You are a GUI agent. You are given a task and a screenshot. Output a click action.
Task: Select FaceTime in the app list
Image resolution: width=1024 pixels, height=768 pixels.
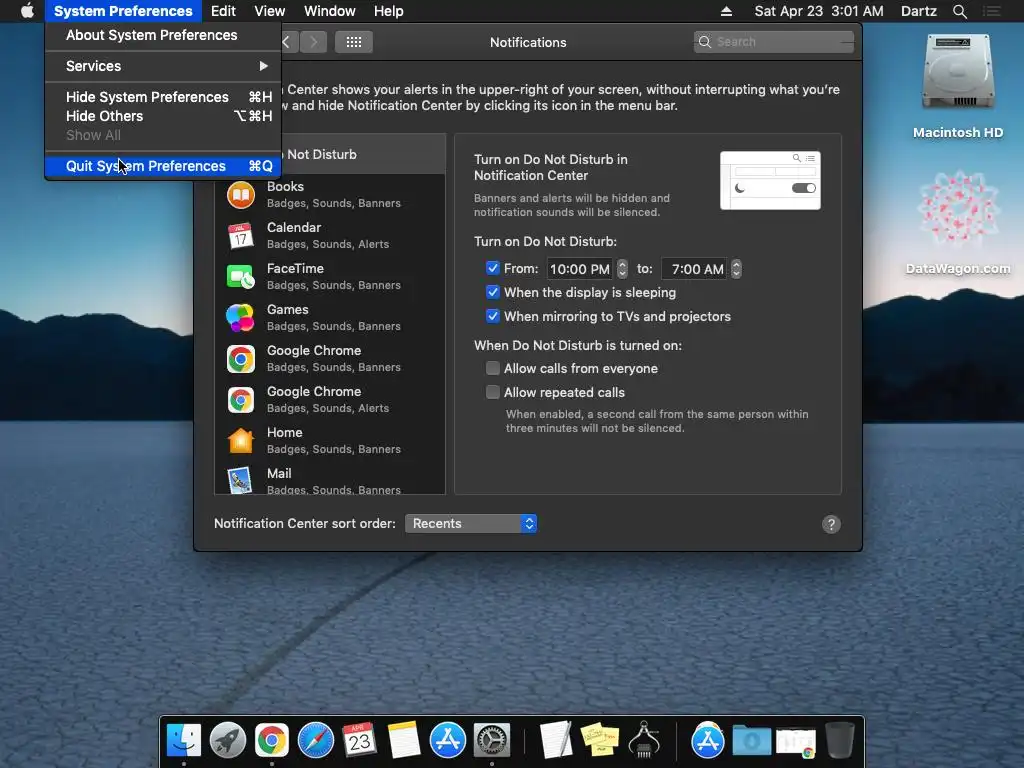coord(330,277)
